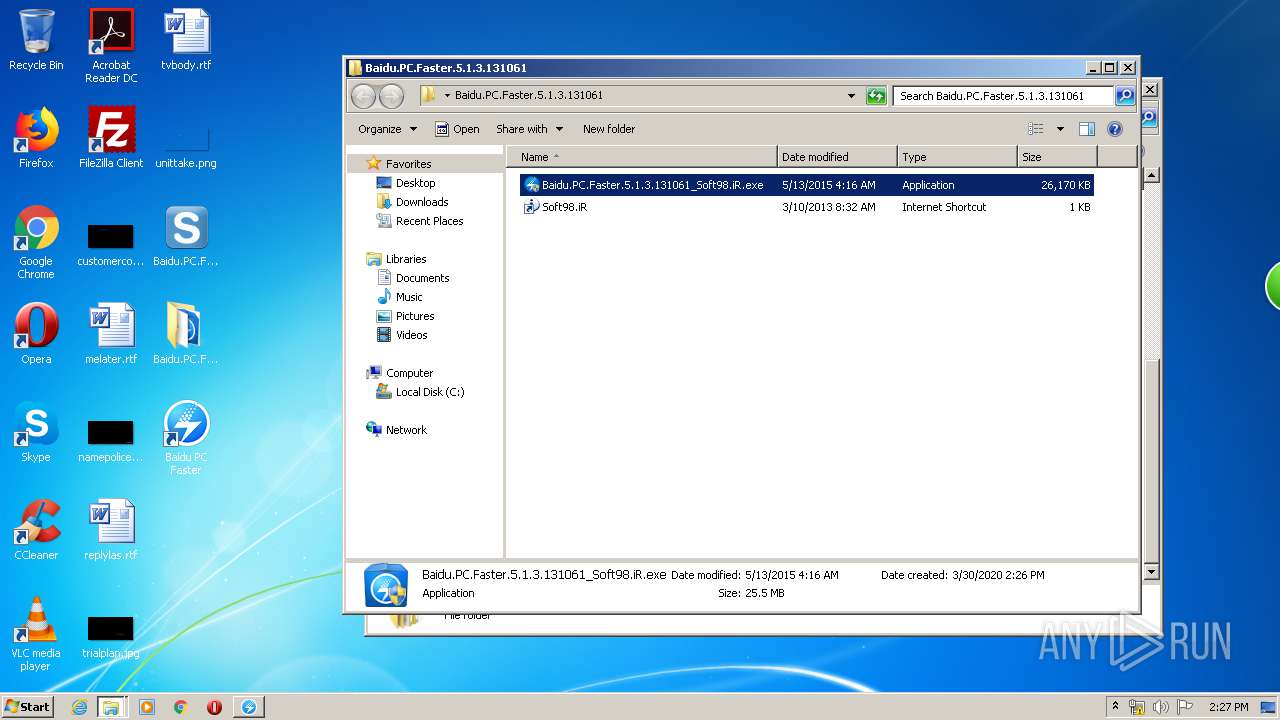The height and width of the screenshot is (720, 1280).
Task: Open Desktop in the Favorites list
Action: pos(415,183)
